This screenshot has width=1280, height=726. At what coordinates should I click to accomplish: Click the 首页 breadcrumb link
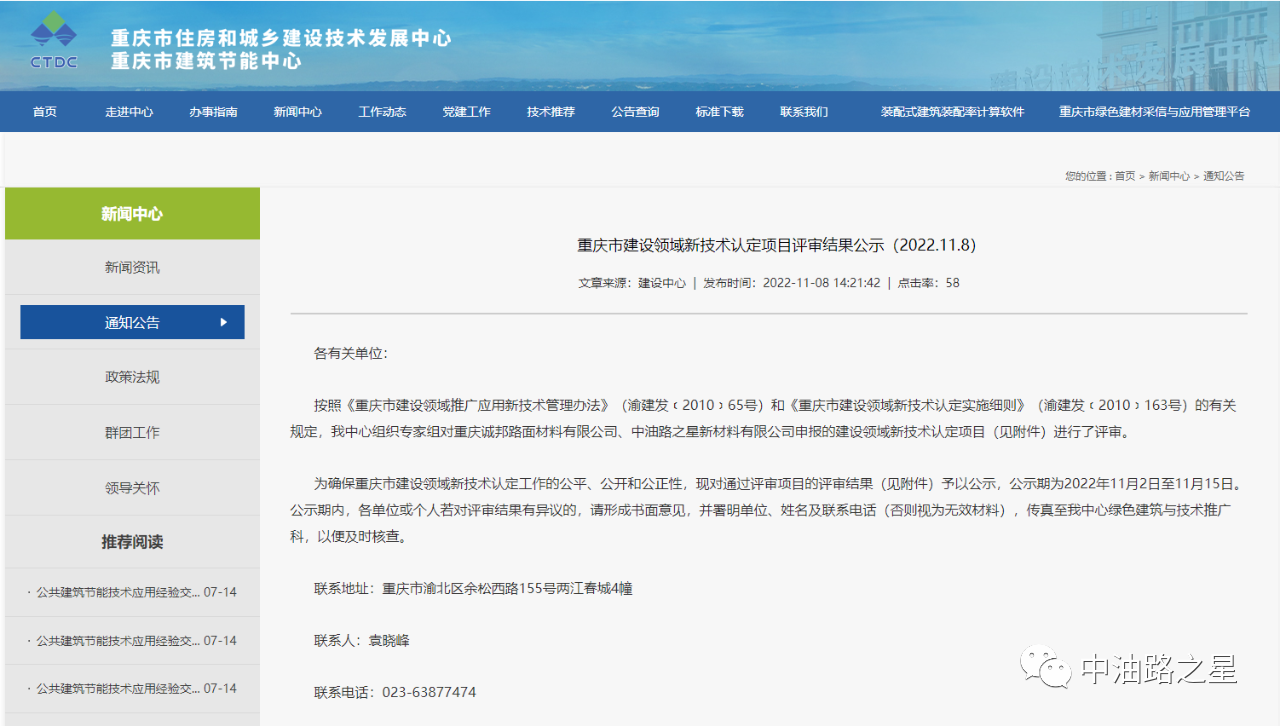pyautogui.click(x=1125, y=176)
